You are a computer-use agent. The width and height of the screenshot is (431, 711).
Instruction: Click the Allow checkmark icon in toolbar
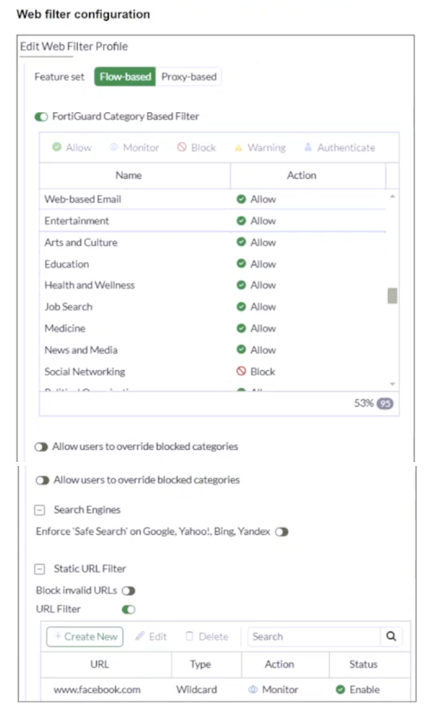tap(57, 147)
